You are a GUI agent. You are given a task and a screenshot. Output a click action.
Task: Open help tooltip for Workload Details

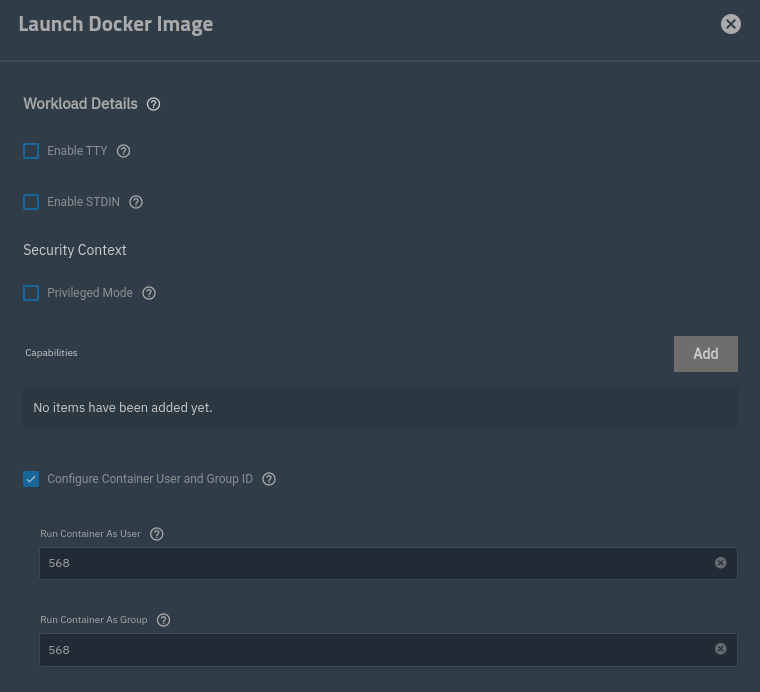click(154, 104)
